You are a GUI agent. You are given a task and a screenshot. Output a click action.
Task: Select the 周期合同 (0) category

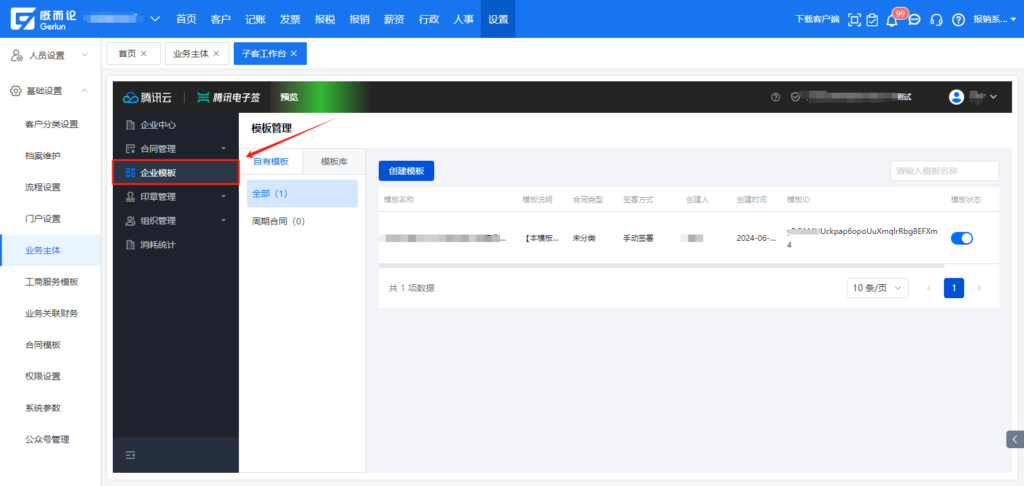302,221
